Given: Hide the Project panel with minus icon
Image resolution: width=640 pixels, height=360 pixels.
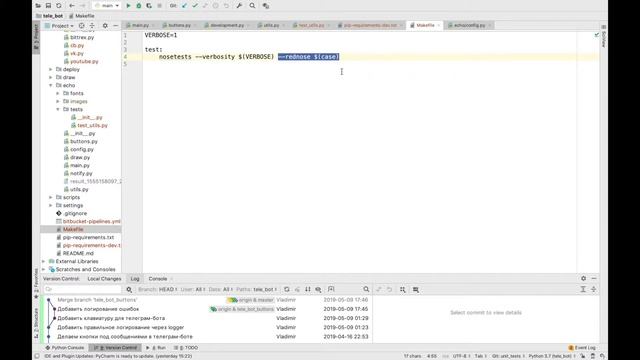Looking at the screenshot, I should (116, 26).
